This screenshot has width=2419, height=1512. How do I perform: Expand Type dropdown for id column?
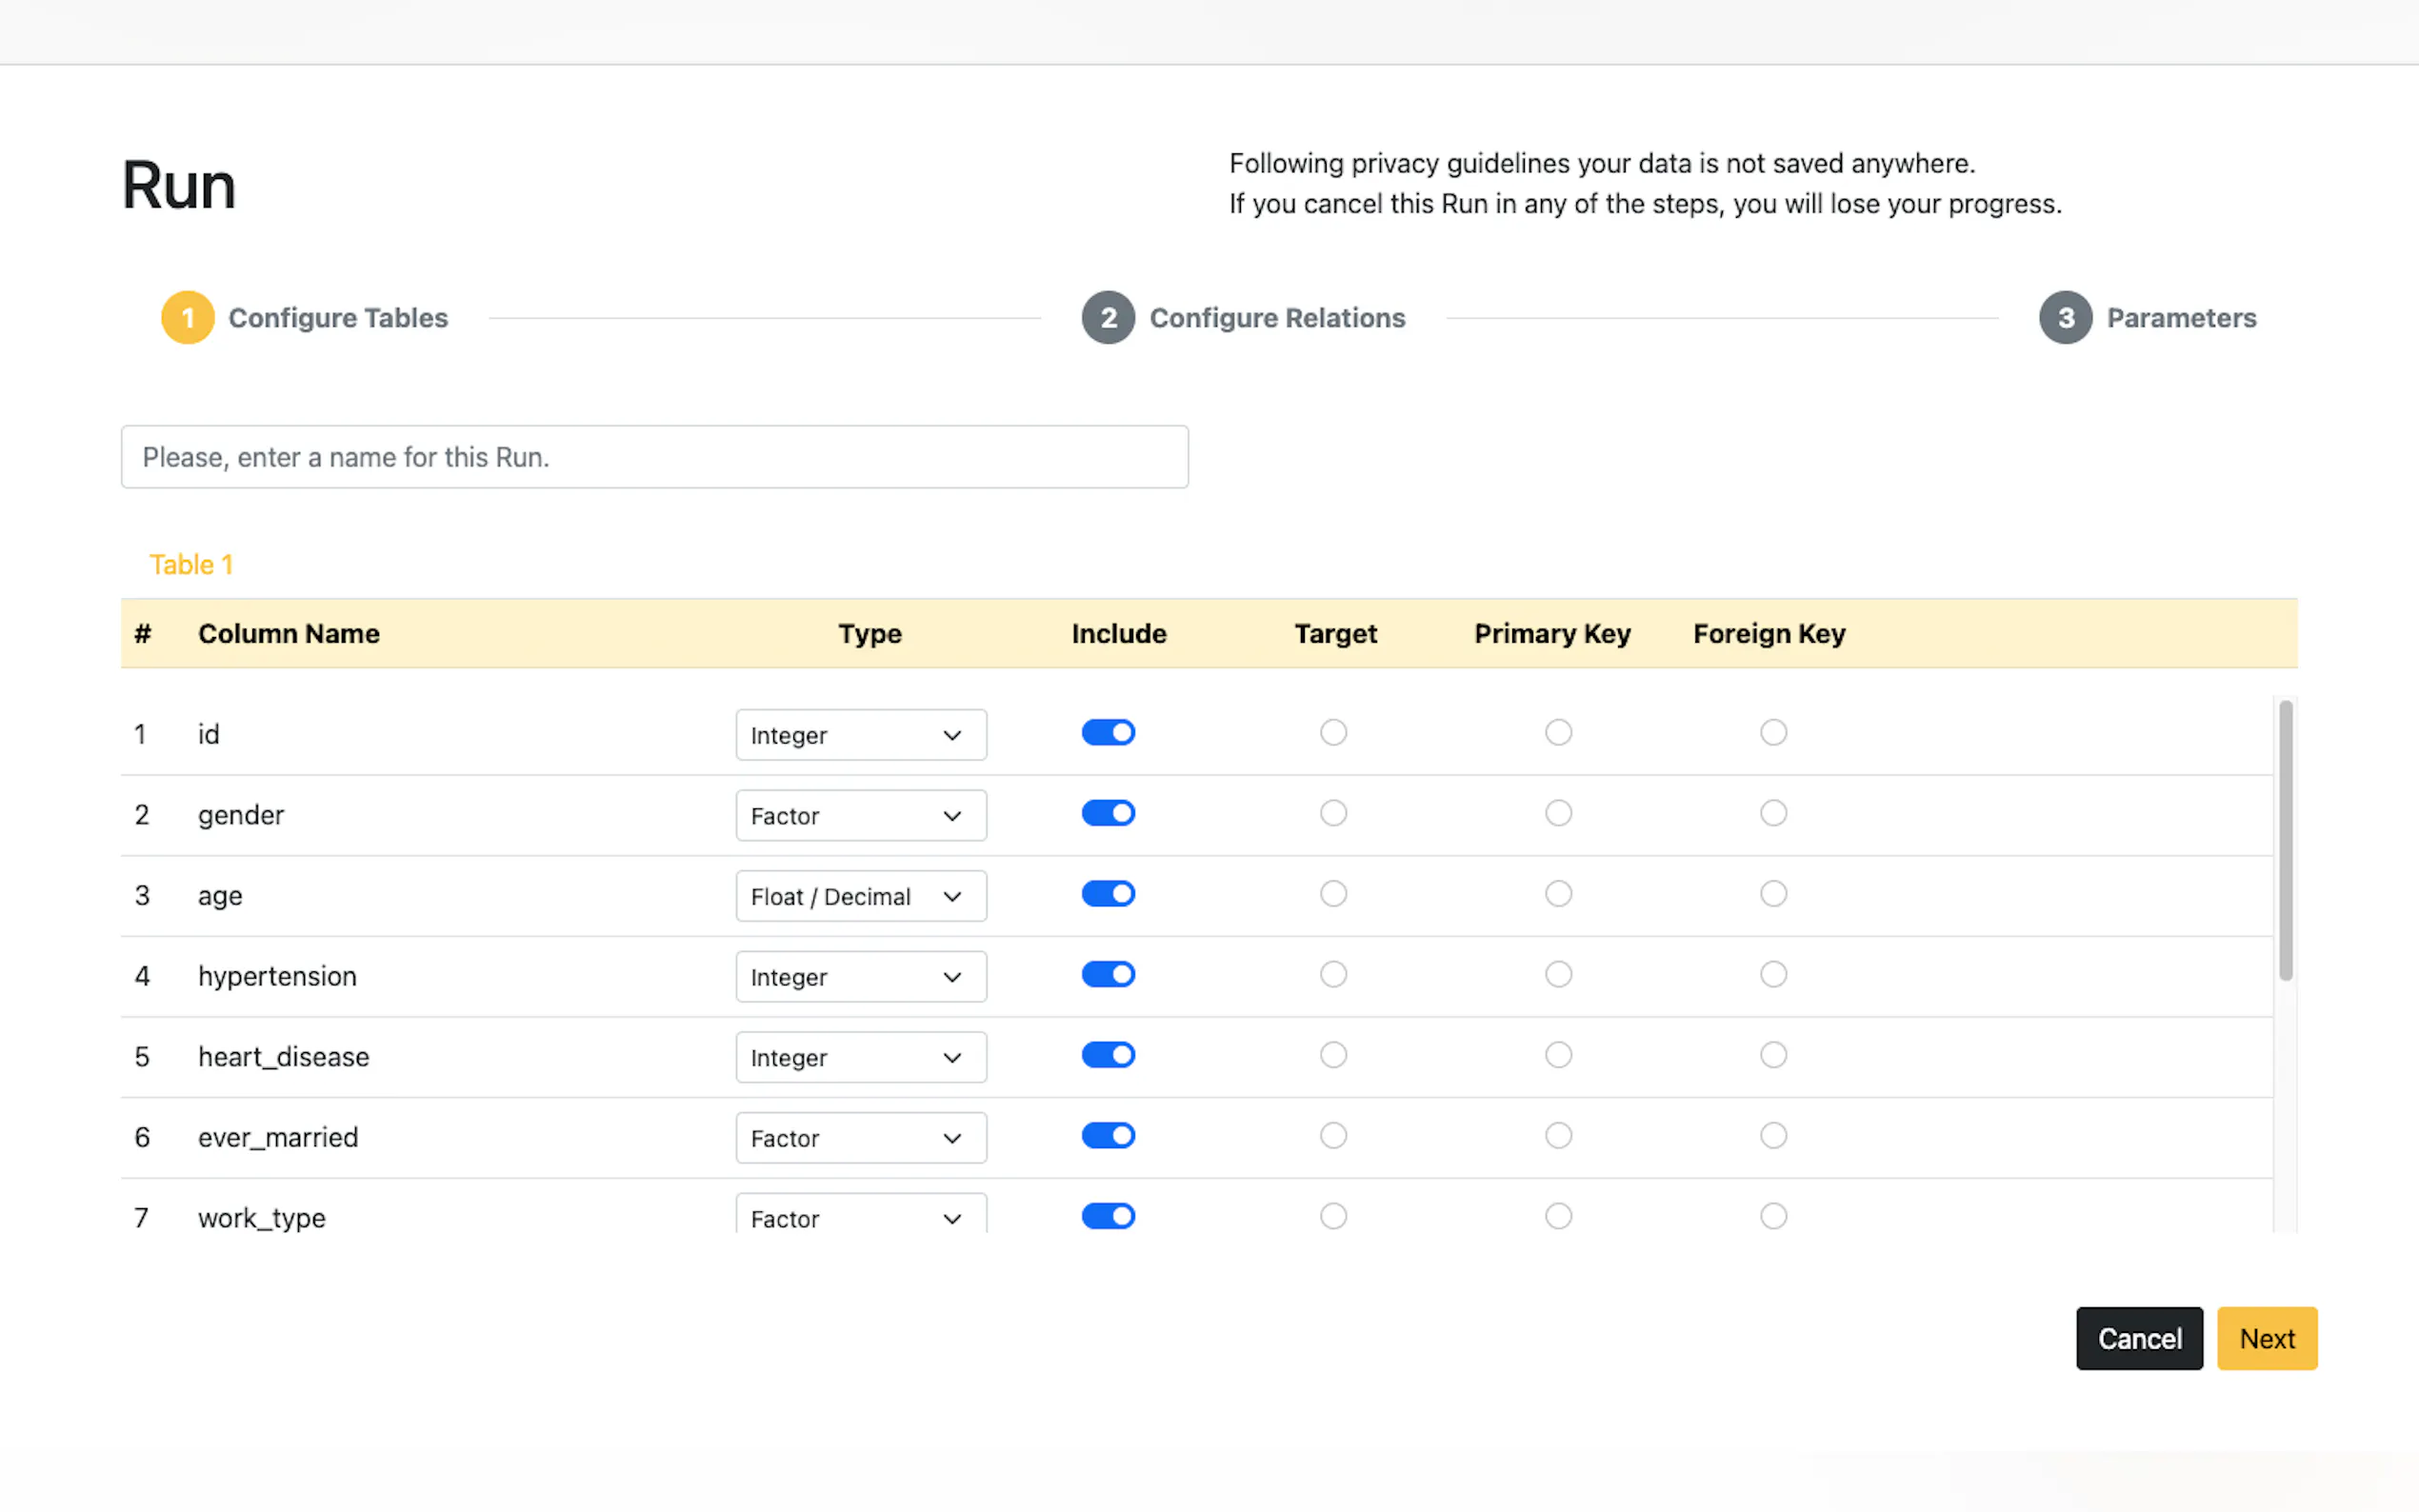(860, 735)
